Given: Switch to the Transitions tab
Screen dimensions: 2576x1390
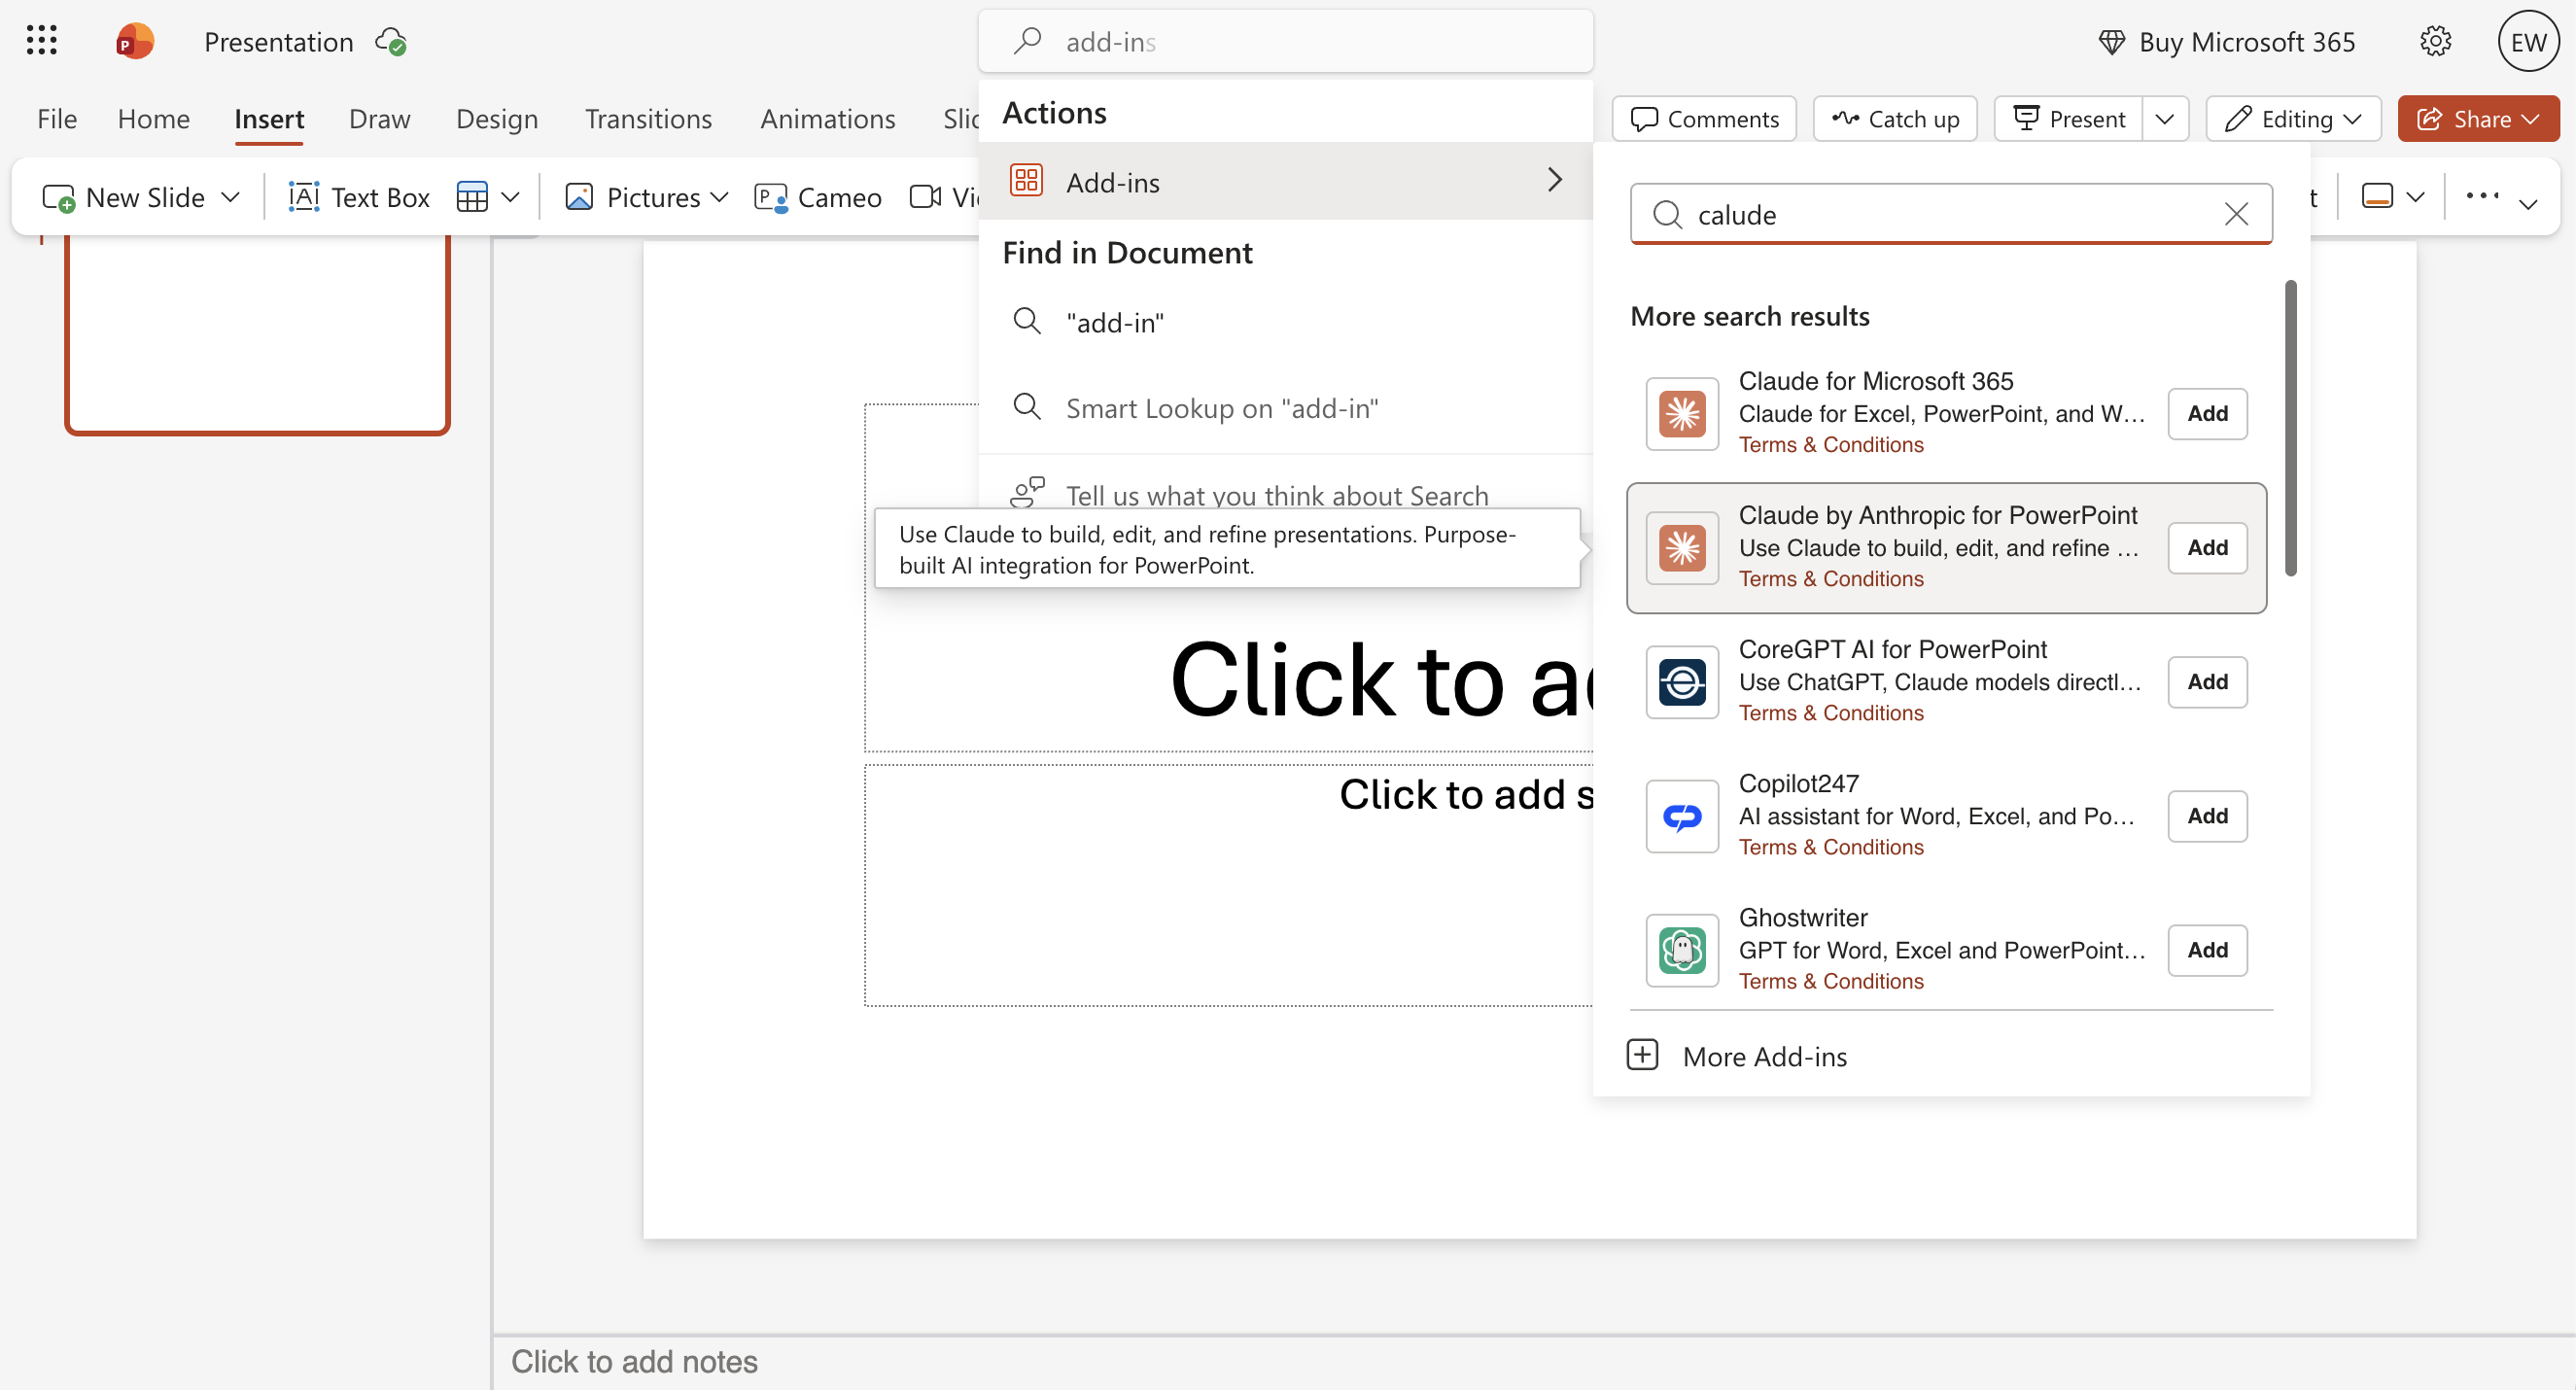Looking at the screenshot, I should 648,119.
